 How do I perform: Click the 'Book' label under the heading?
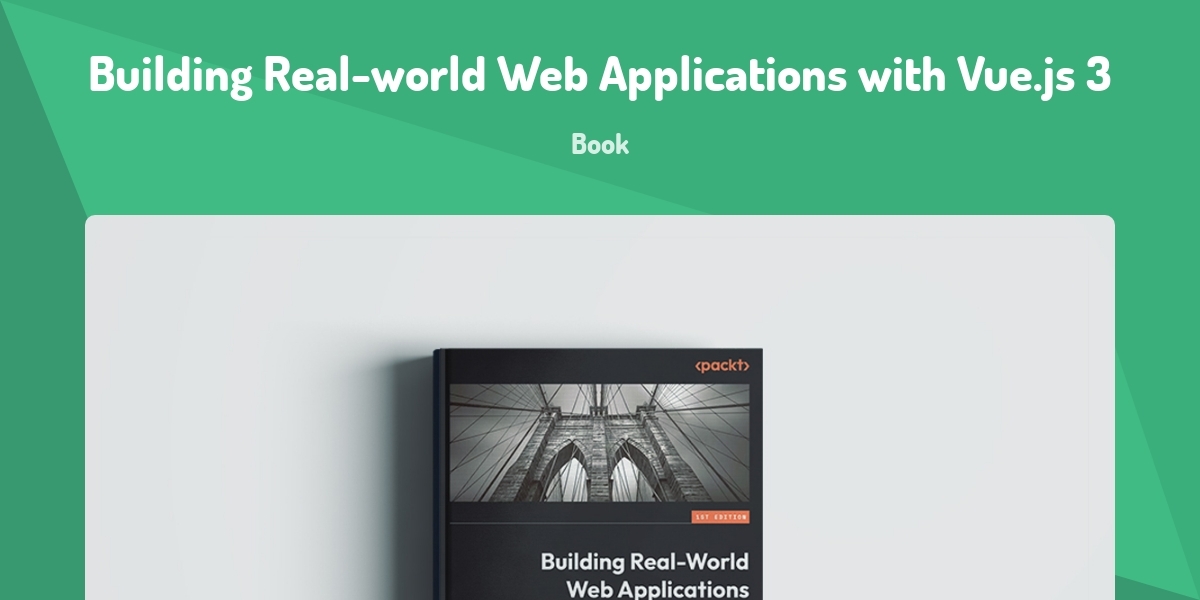click(600, 144)
